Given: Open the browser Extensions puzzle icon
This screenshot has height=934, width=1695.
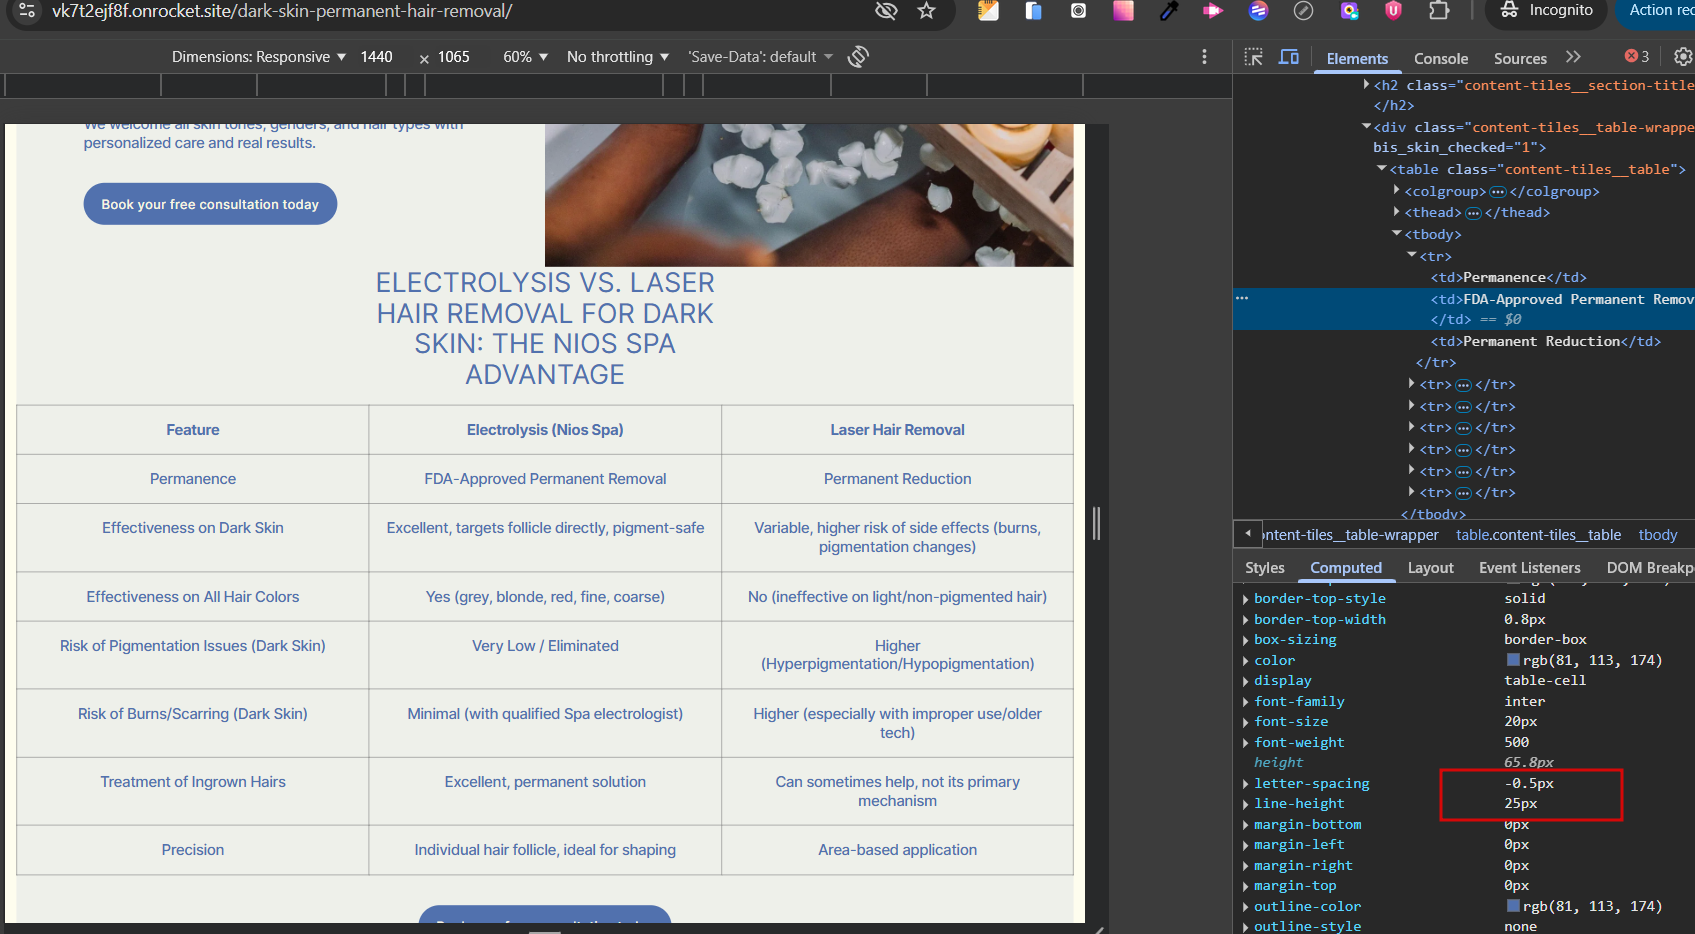Looking at the screenshot, I should tap(1439, 11).
